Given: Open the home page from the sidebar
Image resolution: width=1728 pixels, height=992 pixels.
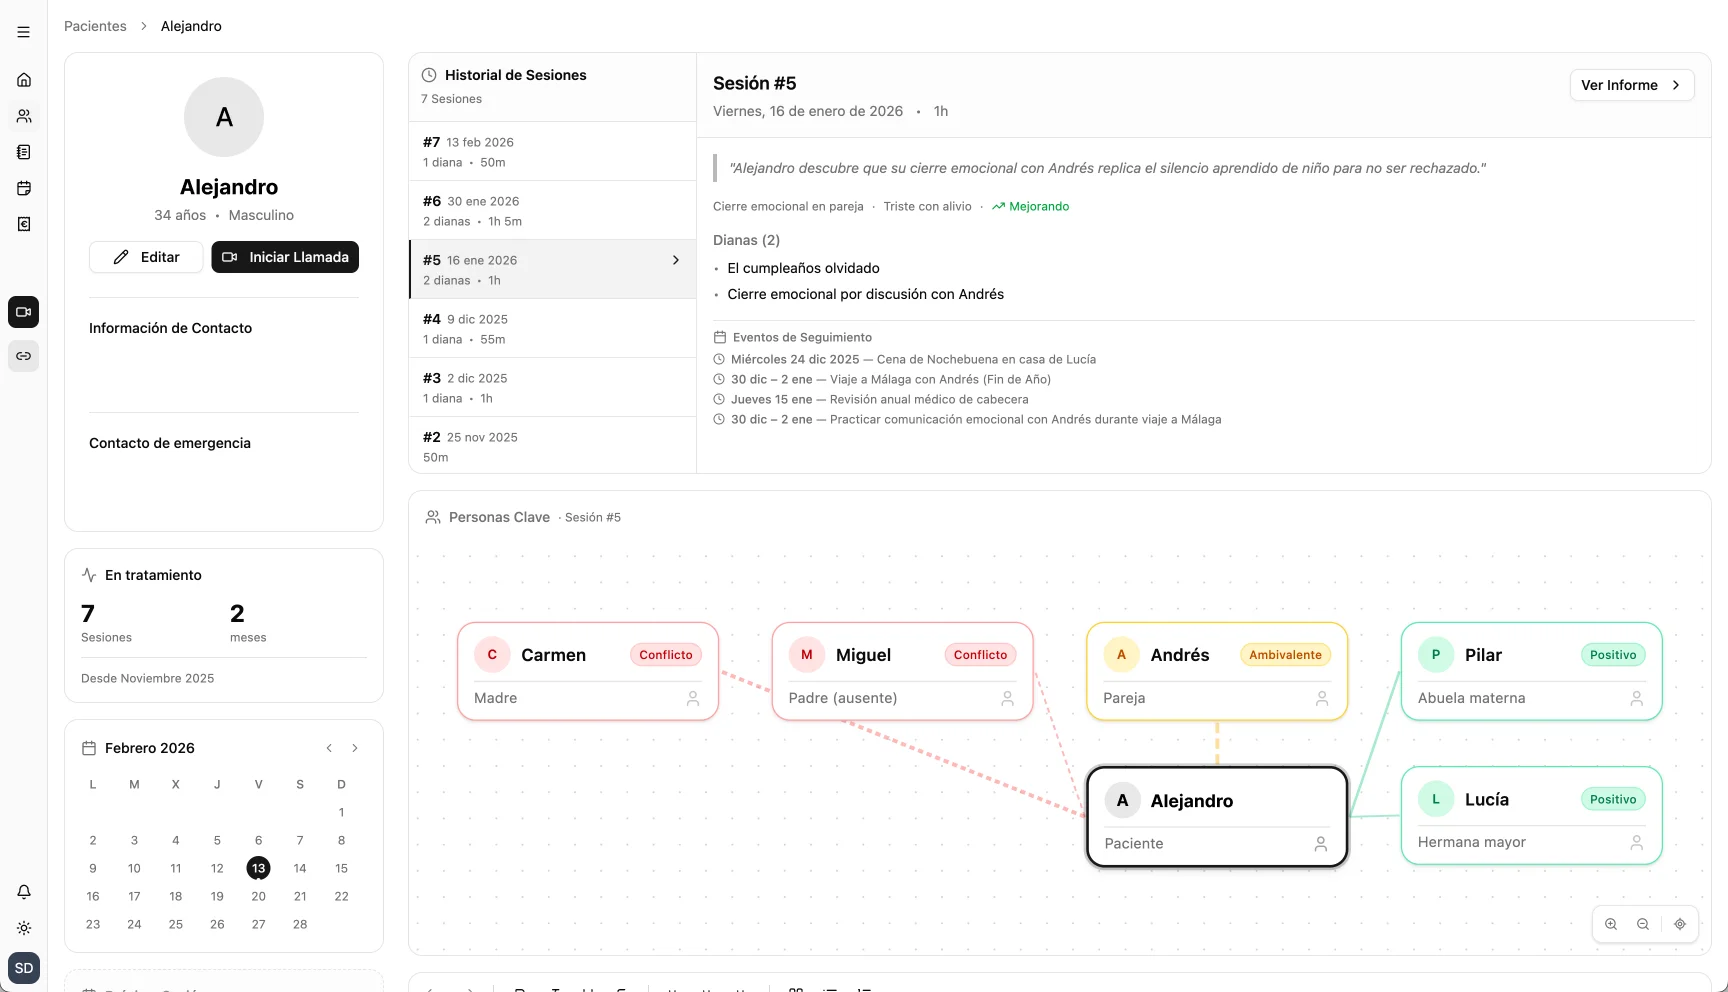Looking at the screenshot, I should pyautogui.click(x=23, y=80).
